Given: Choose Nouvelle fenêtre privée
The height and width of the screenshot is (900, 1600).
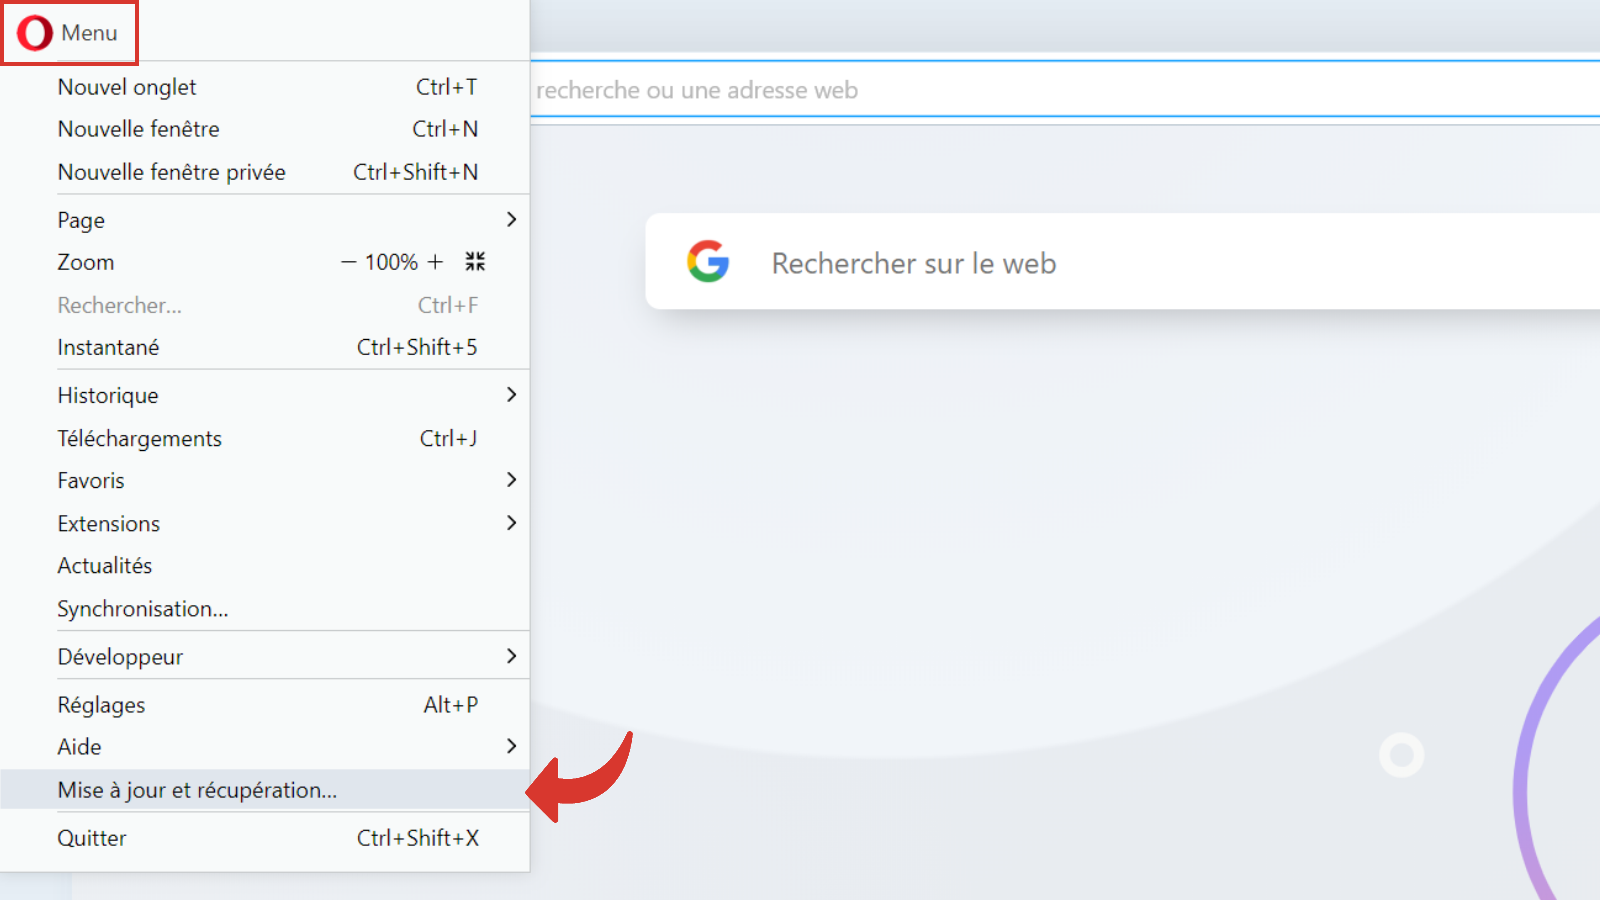Looking at the screenshot, I should point(171,172).
